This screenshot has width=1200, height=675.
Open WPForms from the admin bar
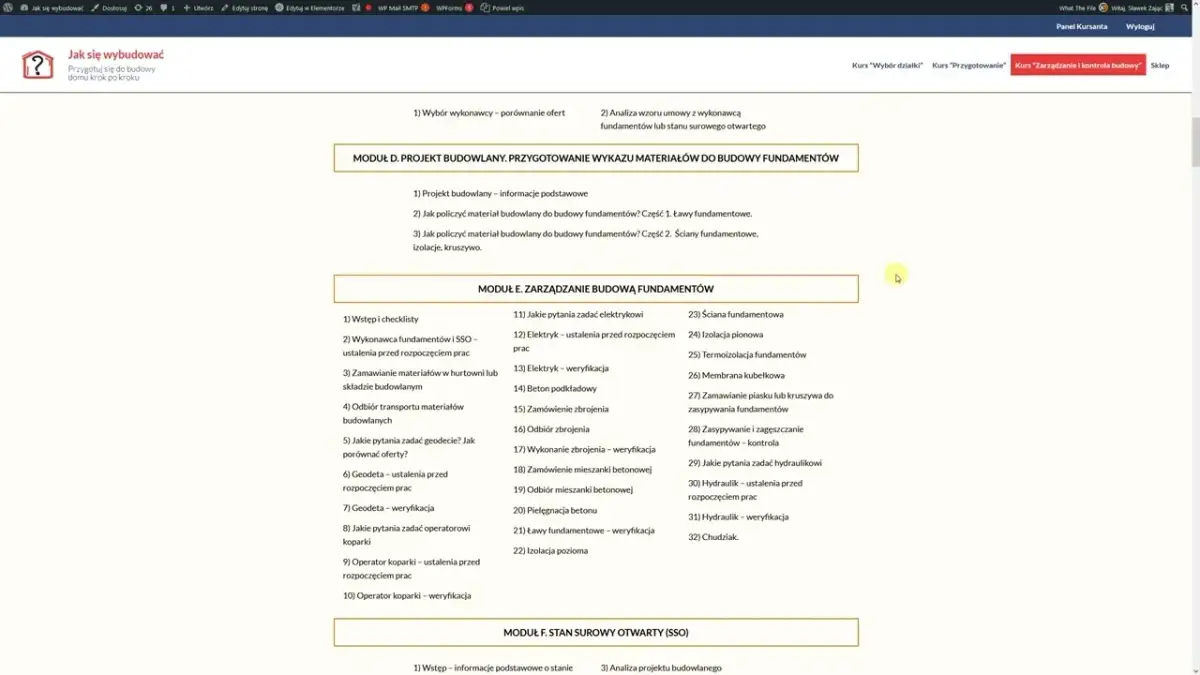[448, 6]
